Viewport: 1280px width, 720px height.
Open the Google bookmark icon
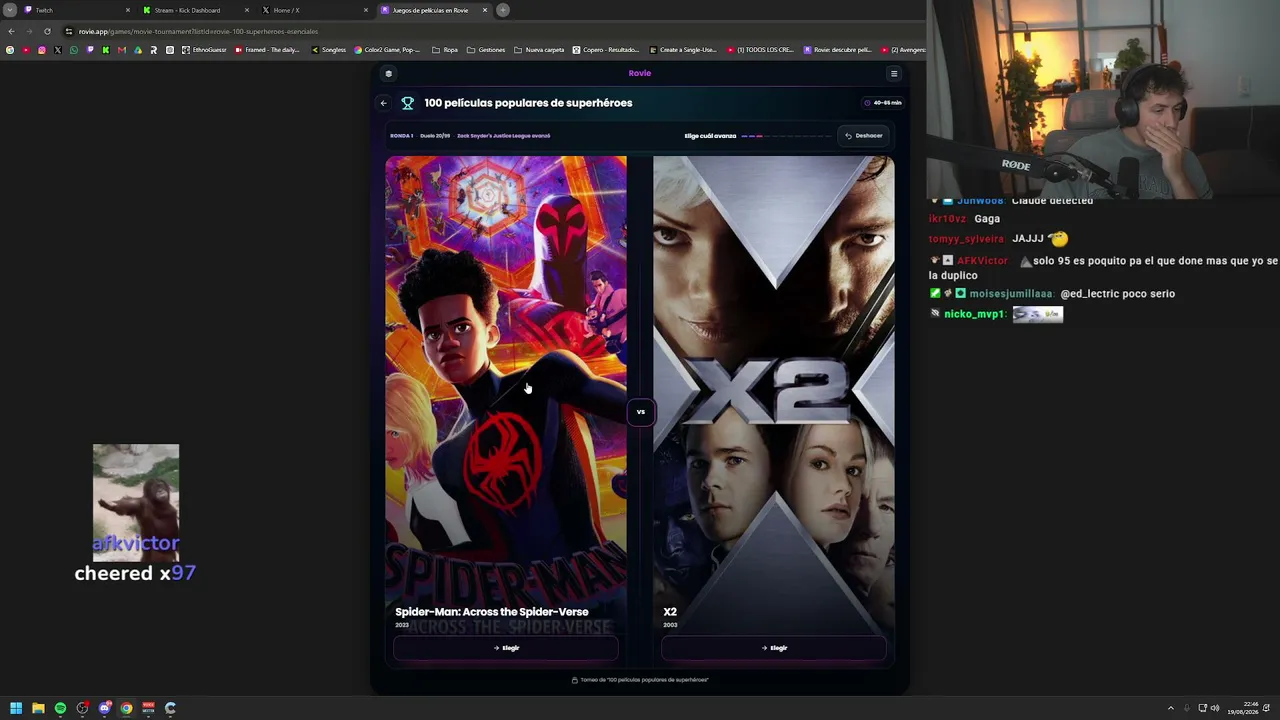(10, 50)
